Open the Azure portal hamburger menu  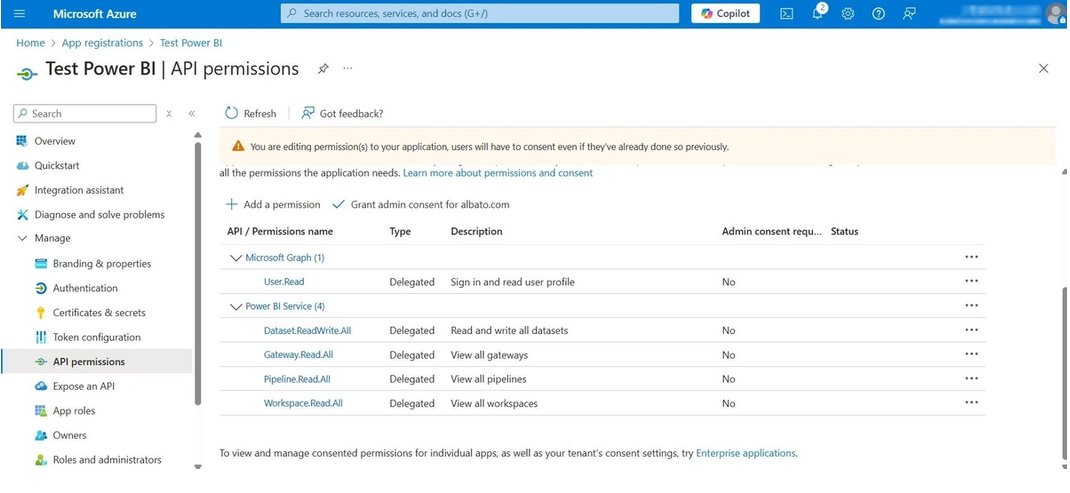coord(19,14)
